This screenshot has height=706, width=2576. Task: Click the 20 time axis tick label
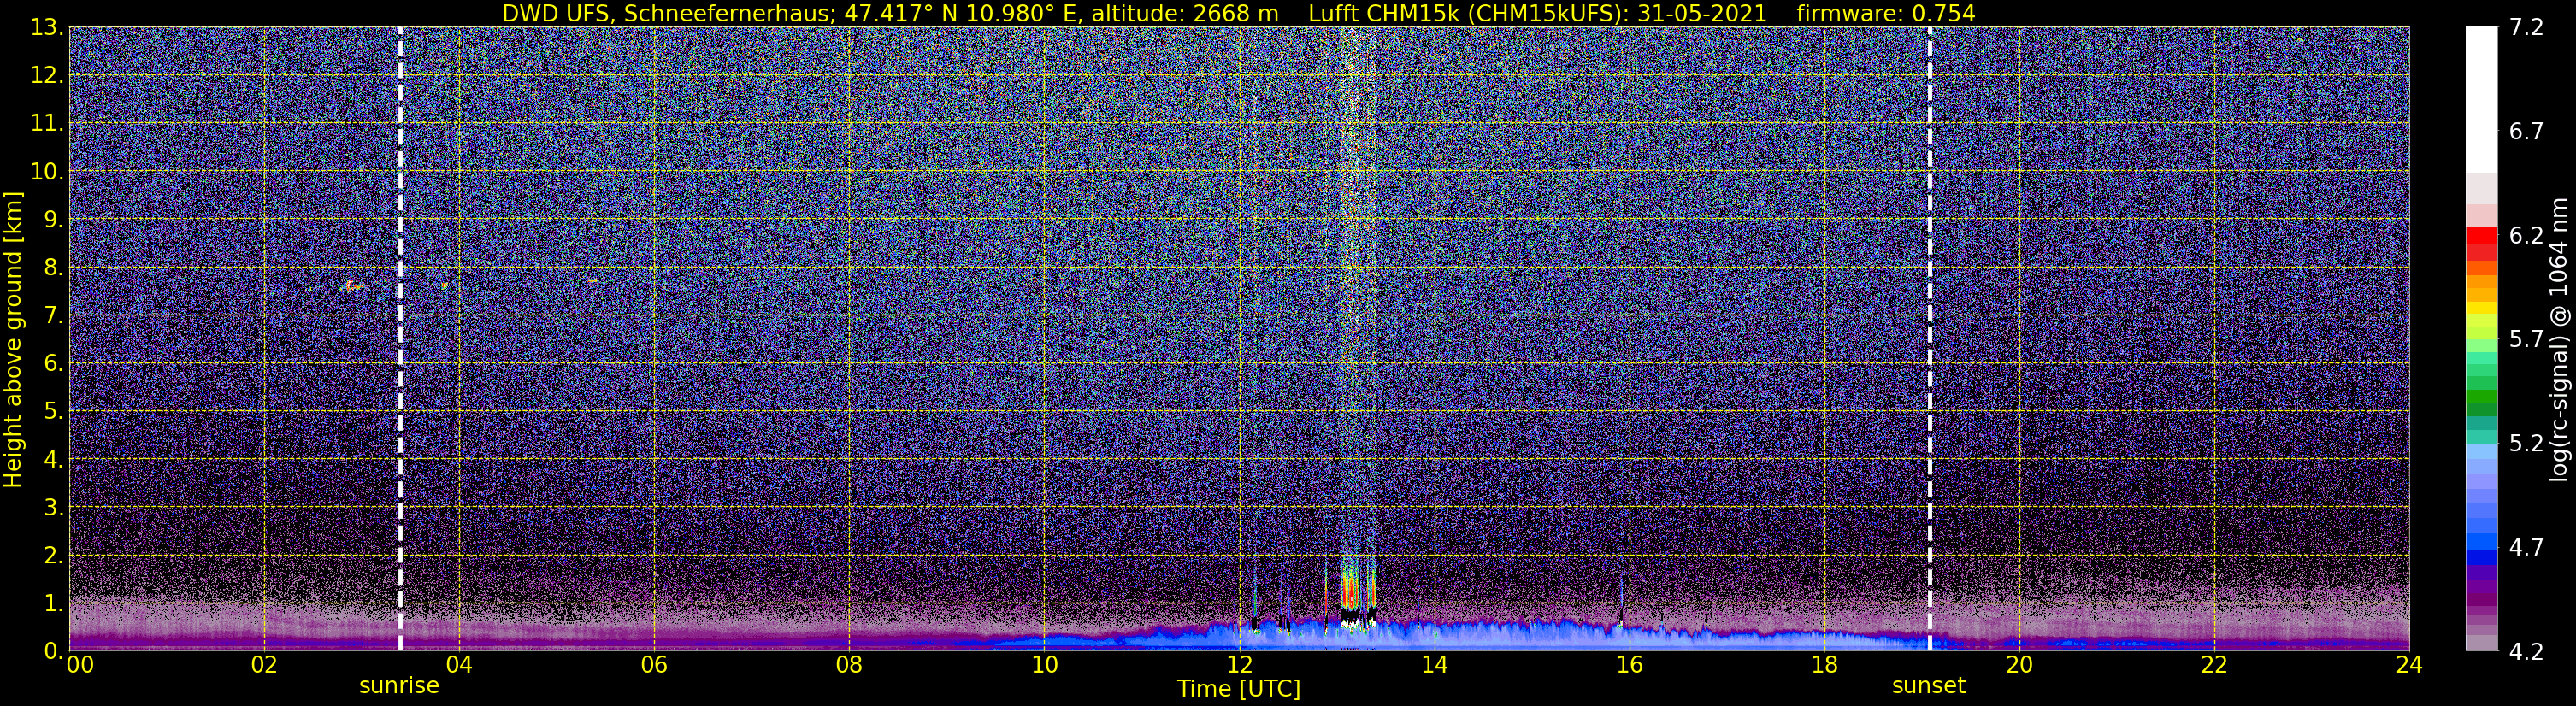coord(2019,666)
